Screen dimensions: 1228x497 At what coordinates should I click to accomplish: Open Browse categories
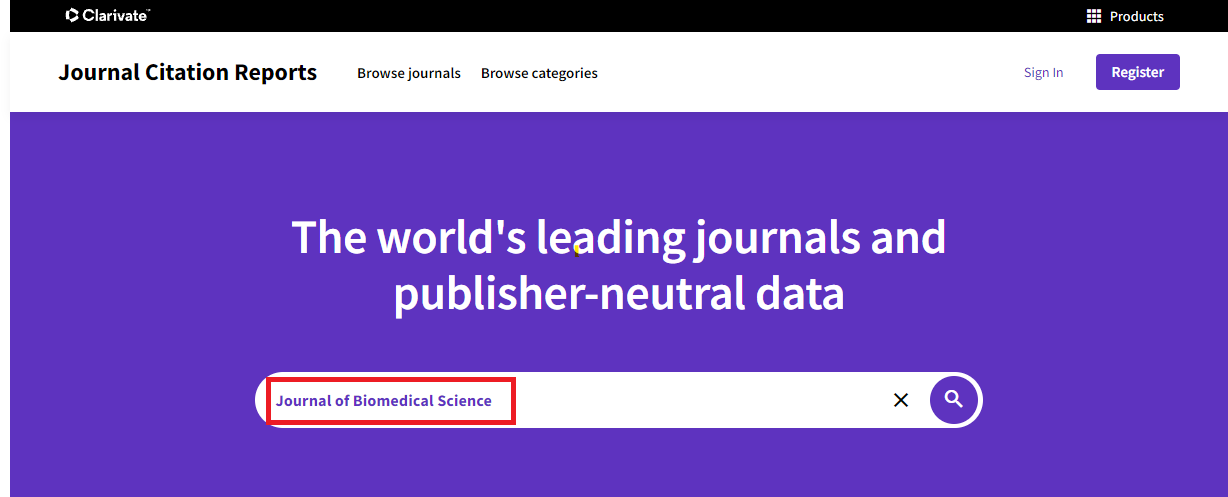539,73
